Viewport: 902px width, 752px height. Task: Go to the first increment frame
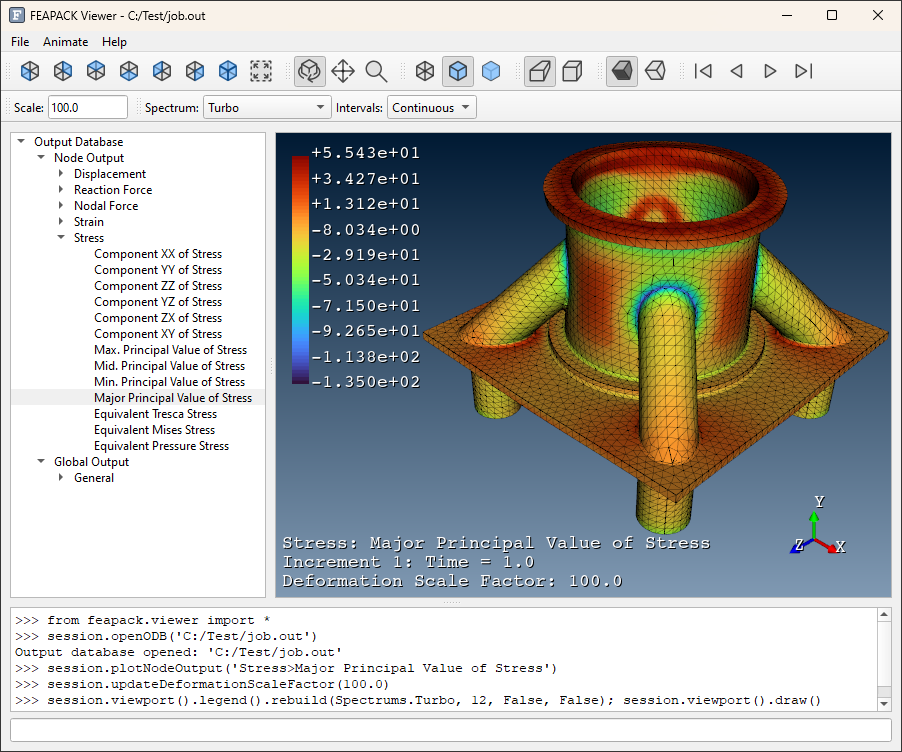[x=703, y=71]
